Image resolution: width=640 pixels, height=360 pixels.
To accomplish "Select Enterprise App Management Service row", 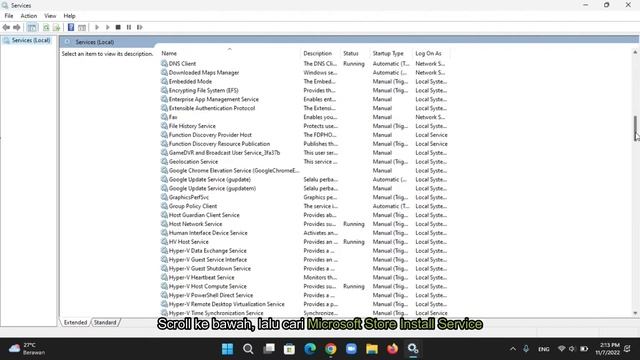I will click(x=304, y=99).
